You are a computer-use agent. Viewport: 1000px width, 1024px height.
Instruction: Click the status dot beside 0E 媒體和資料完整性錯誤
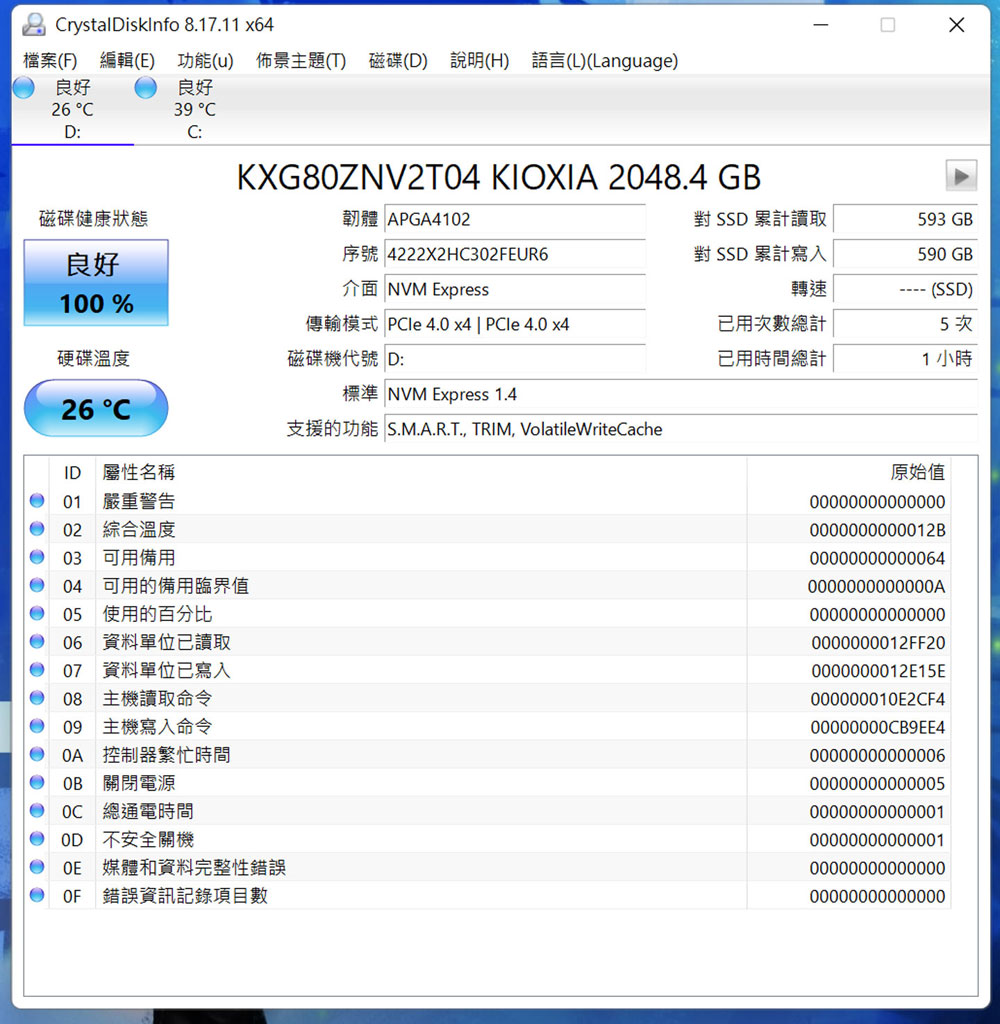pos(37,868)
